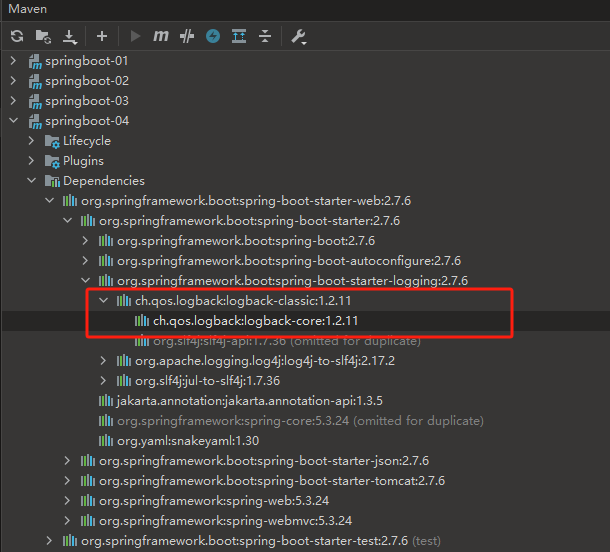Select springboot-04 project label
Screen dimensions: 610x552
click(87, 121)
